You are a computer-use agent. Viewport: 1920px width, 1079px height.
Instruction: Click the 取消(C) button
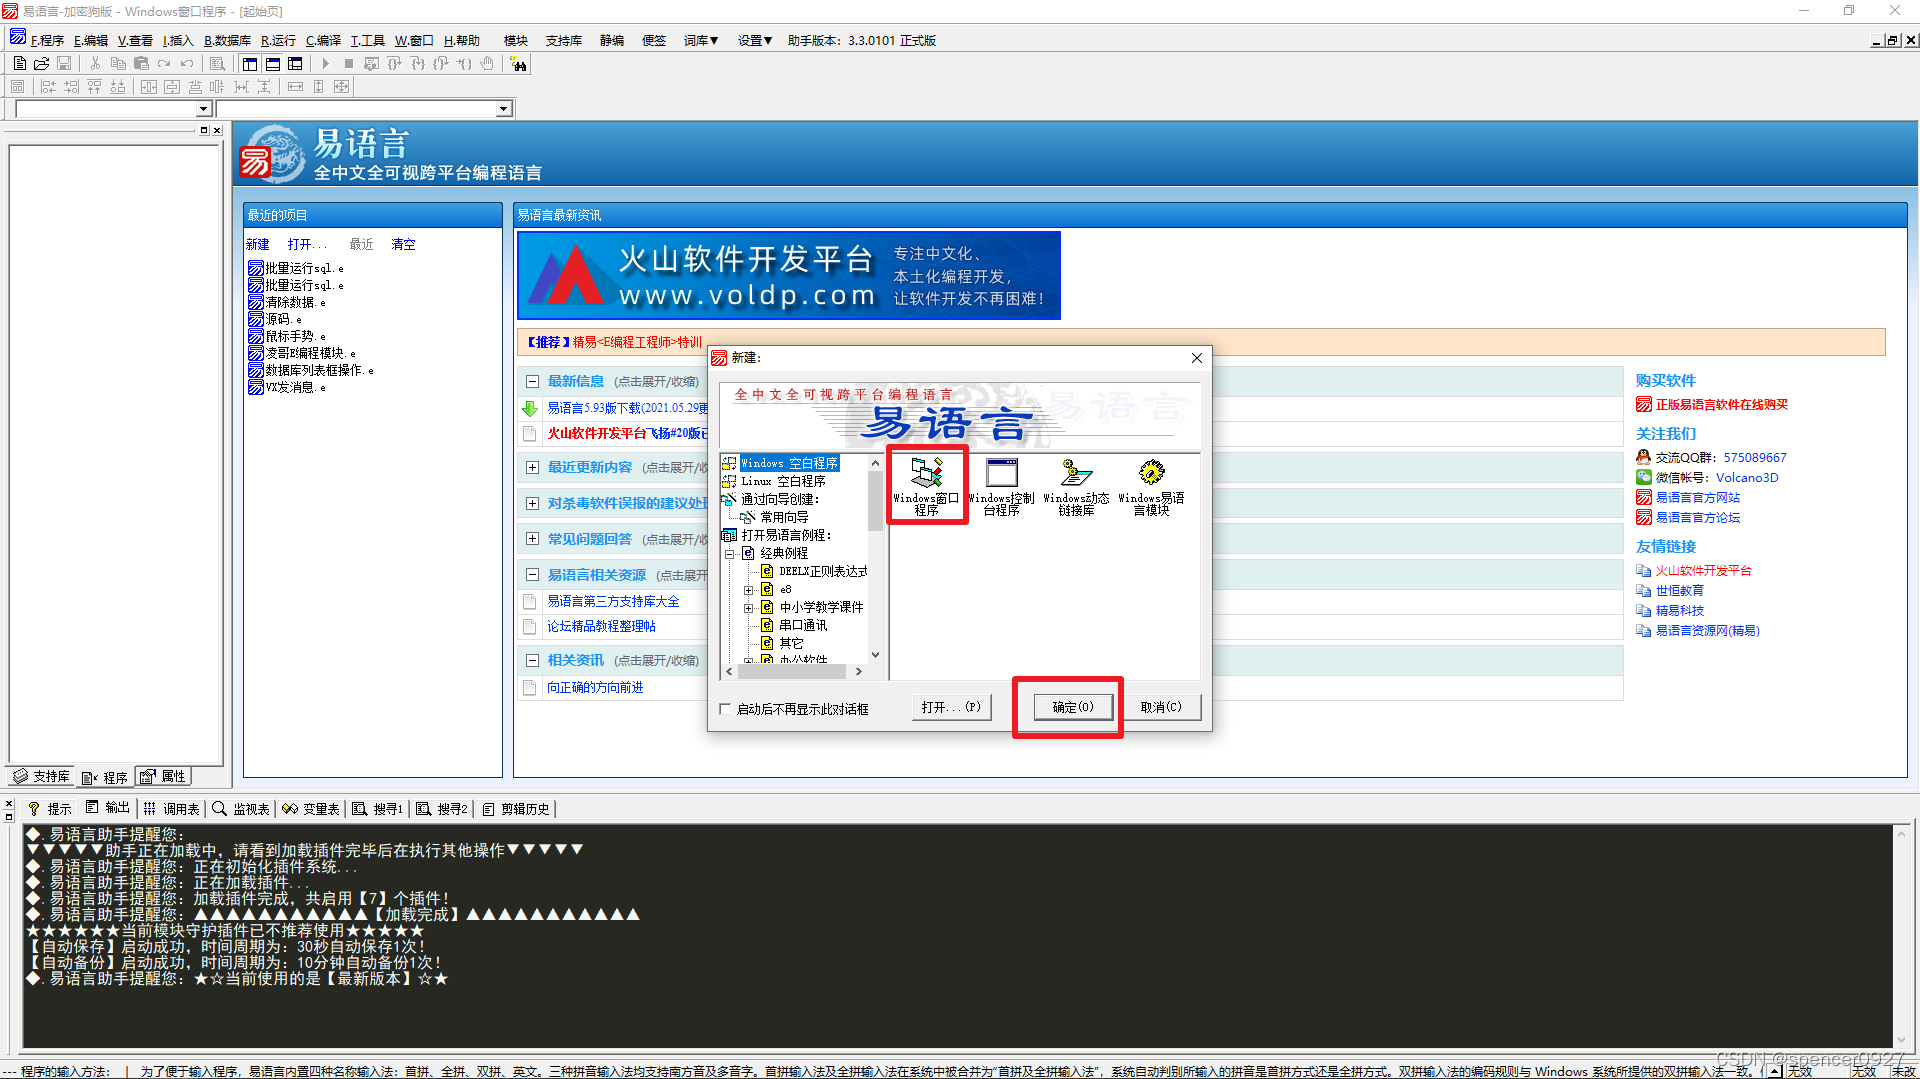tap(1161, 707)
